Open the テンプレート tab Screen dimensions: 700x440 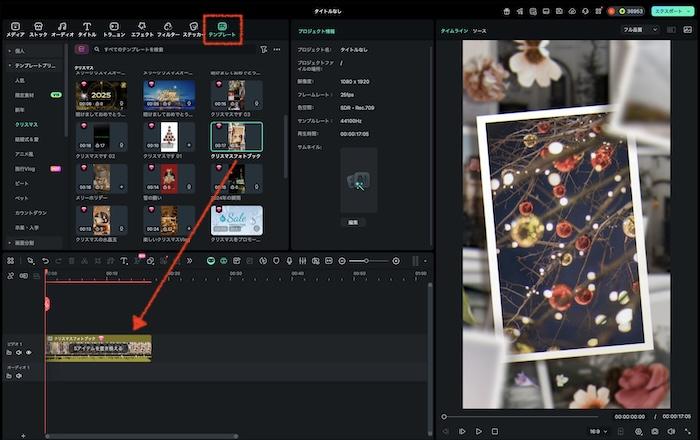coord(222,29)
